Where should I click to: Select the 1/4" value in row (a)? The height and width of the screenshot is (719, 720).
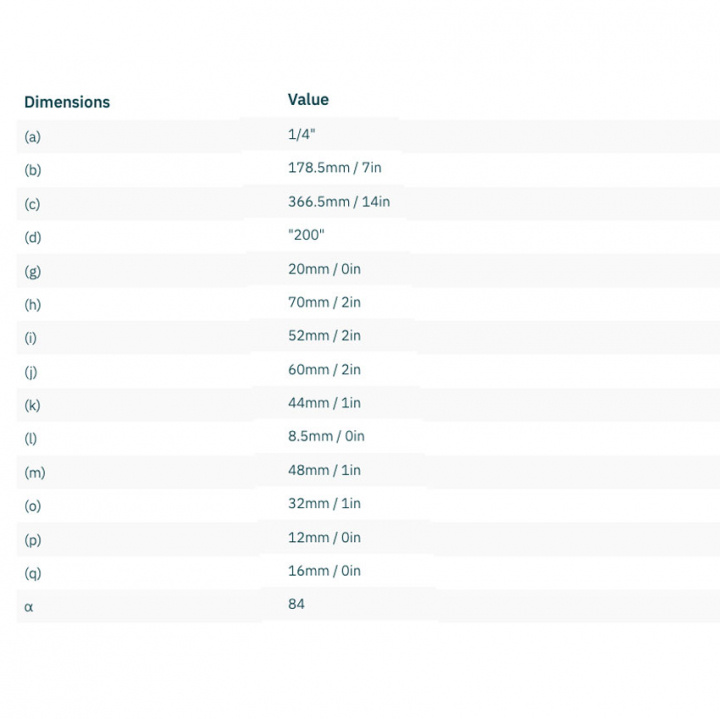click(302, 134)
